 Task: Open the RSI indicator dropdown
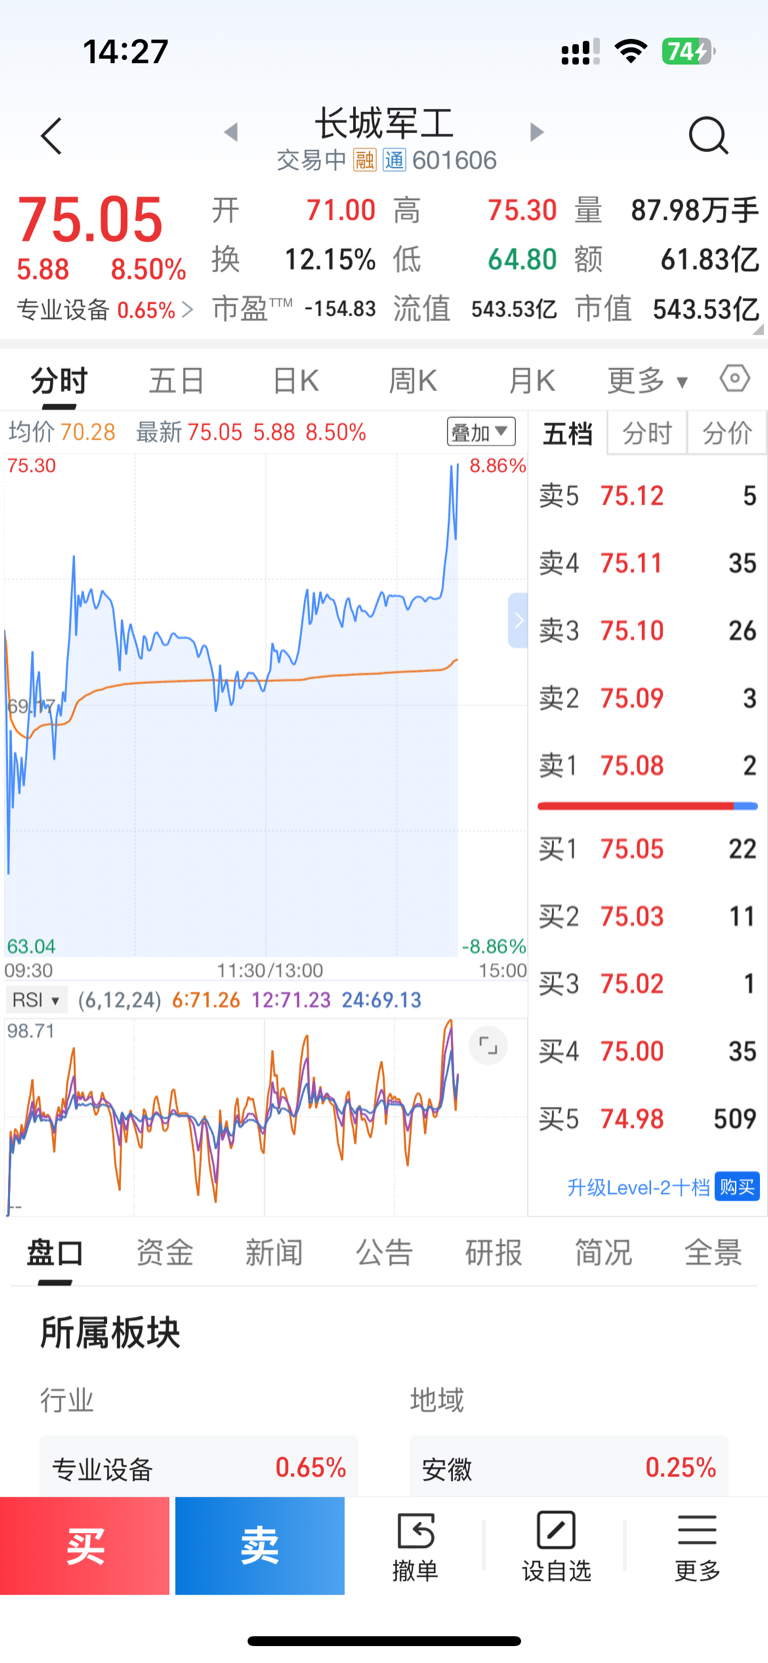coord(36,1000)
